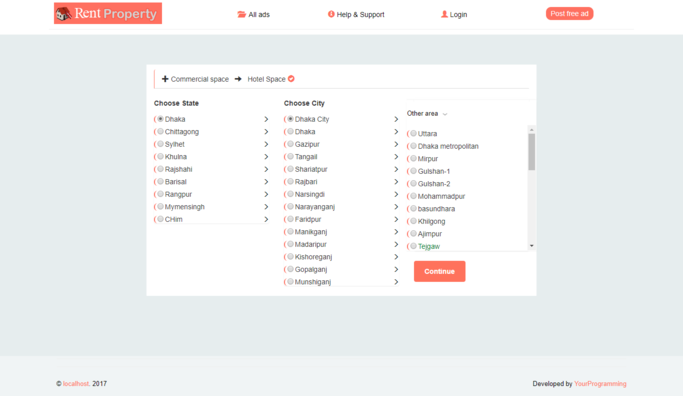Open the YourProgramming footer link
The height and width of the screenshot is (396, 683).
click(x=600, y=384)
